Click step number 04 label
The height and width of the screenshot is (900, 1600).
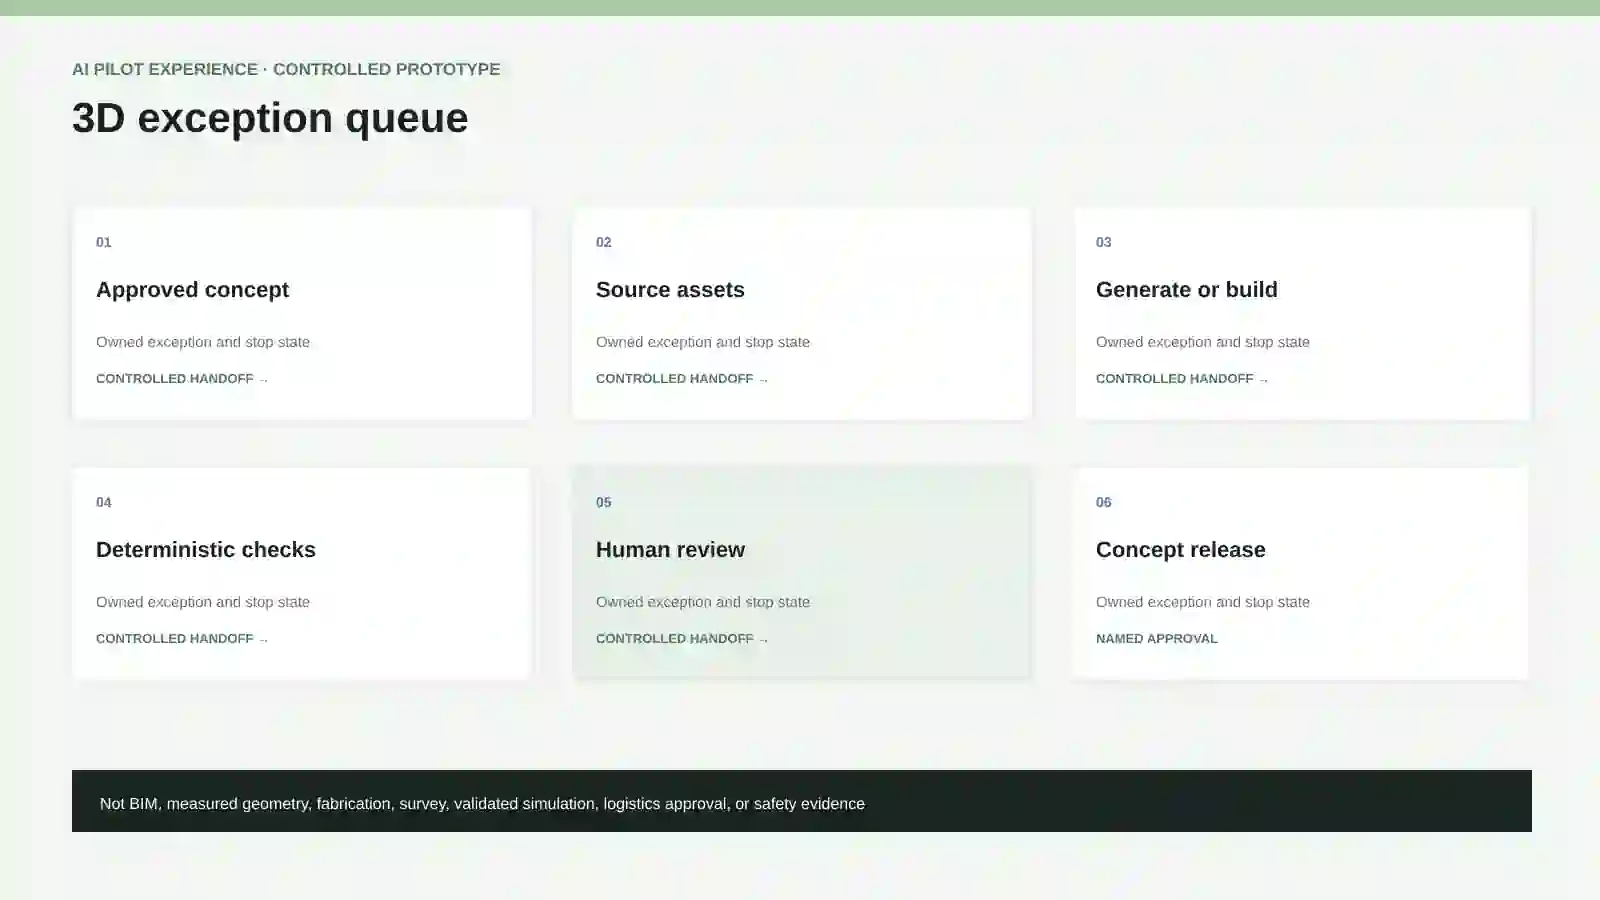(x=104, y=502)
